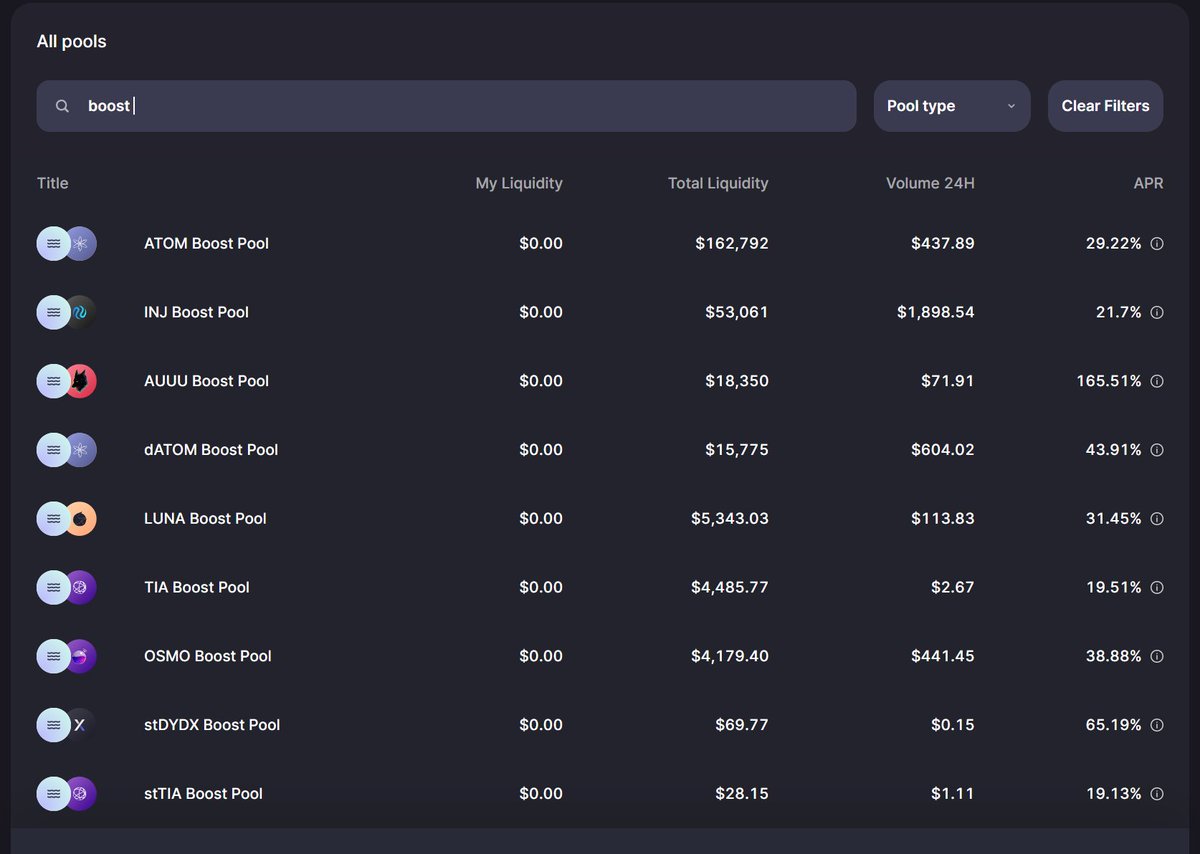Click APR value 29.22%
The width and height of the screenshot is (1200, 854).
pyautogui.click(x=1114, y=243)
